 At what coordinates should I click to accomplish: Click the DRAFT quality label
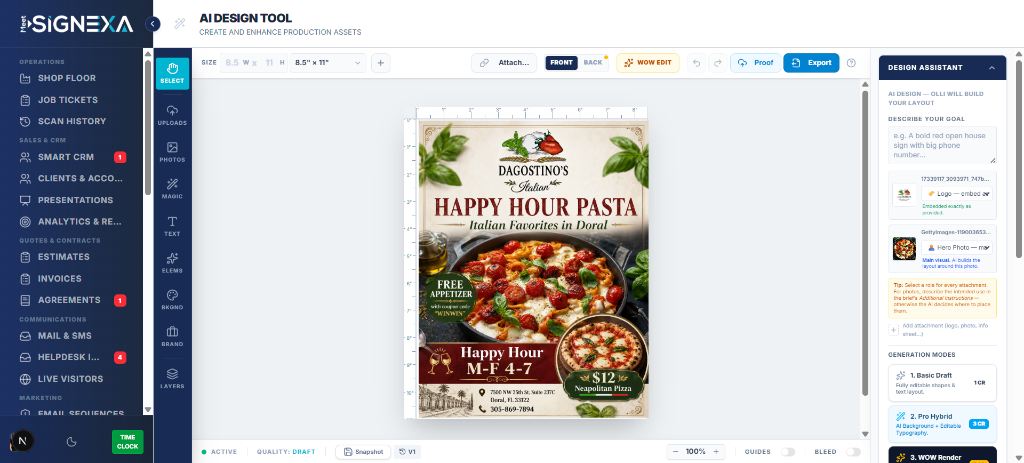click(x=304, y=452)
